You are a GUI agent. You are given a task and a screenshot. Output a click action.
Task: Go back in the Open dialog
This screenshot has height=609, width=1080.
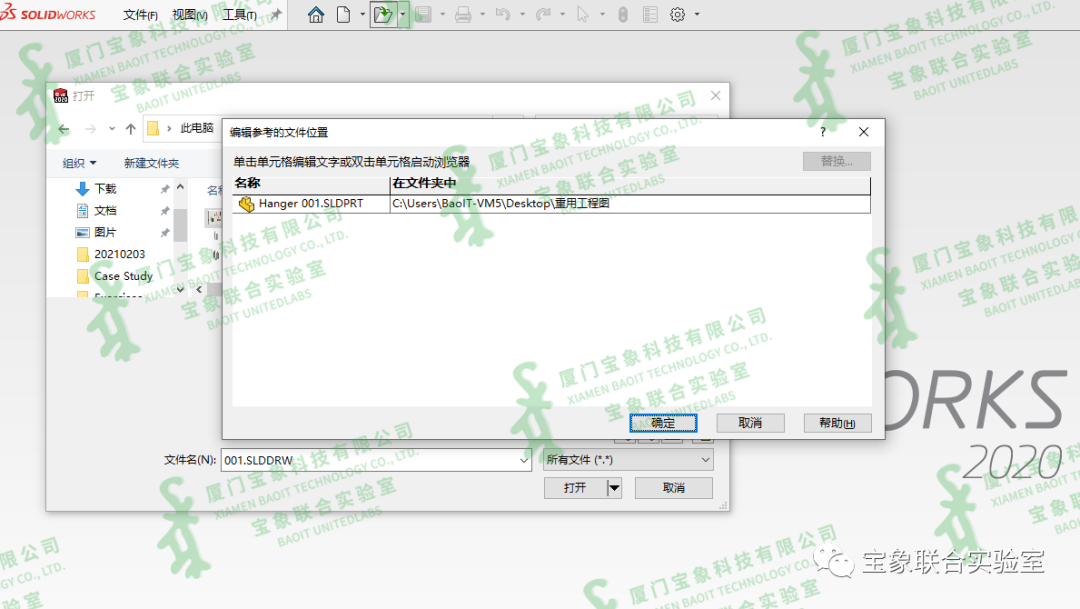pyautogui.click(x=64, y=129)
